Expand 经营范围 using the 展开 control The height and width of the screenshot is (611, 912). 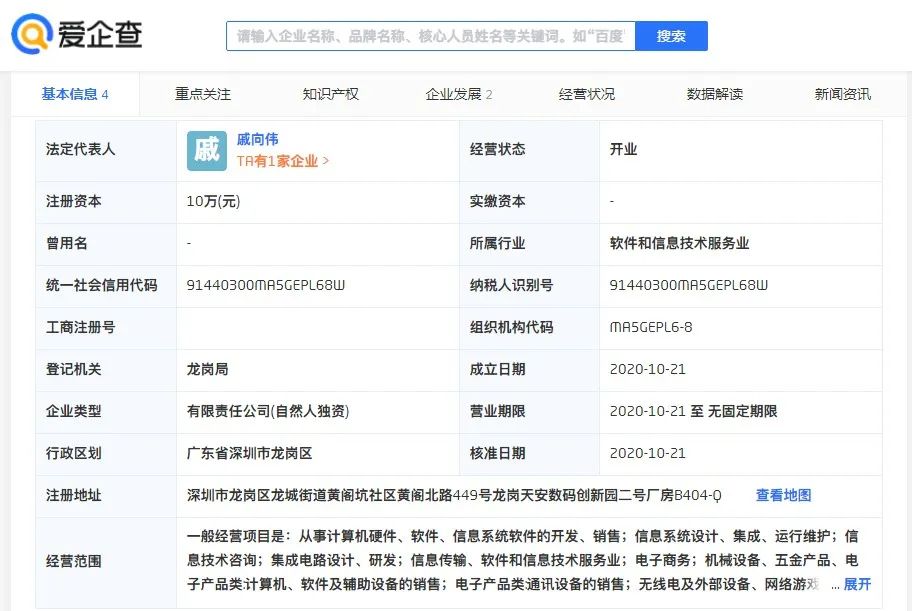(x=860, y=583)
